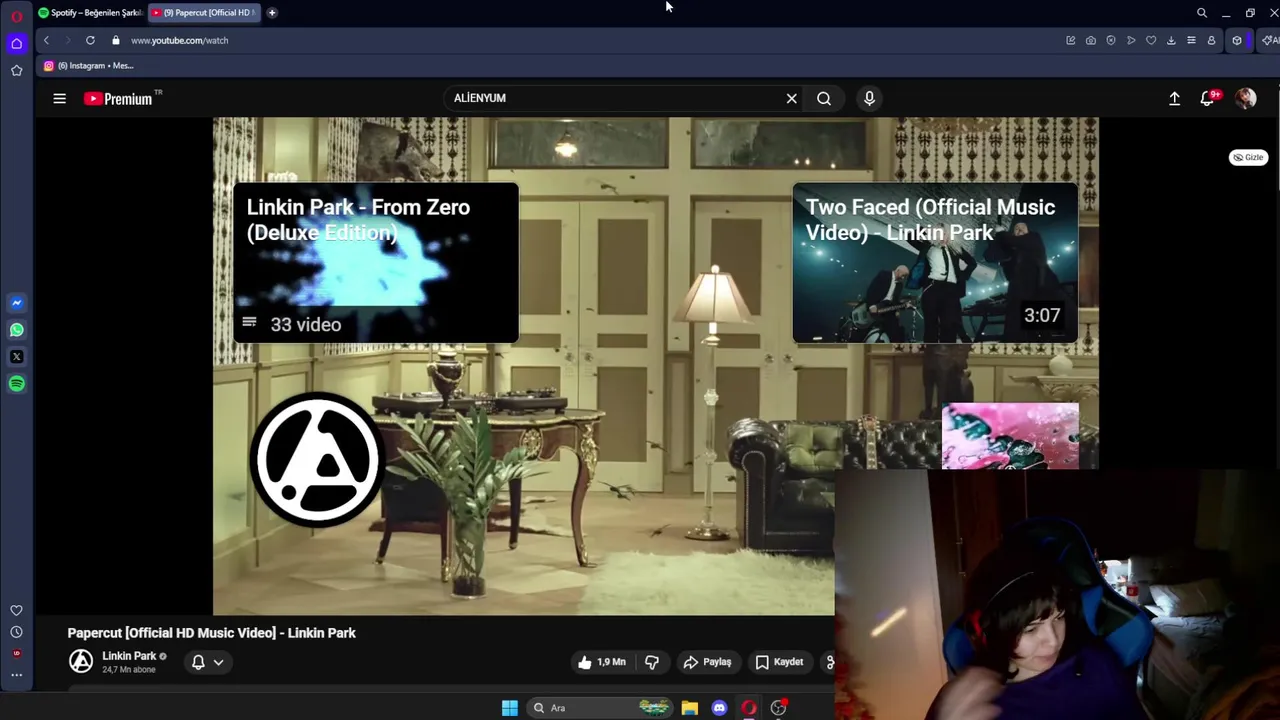Image resolution: width=1280 pixels, height=720 pixels.
Task: Start voice search with microphone icon
Action: (869, 98)
